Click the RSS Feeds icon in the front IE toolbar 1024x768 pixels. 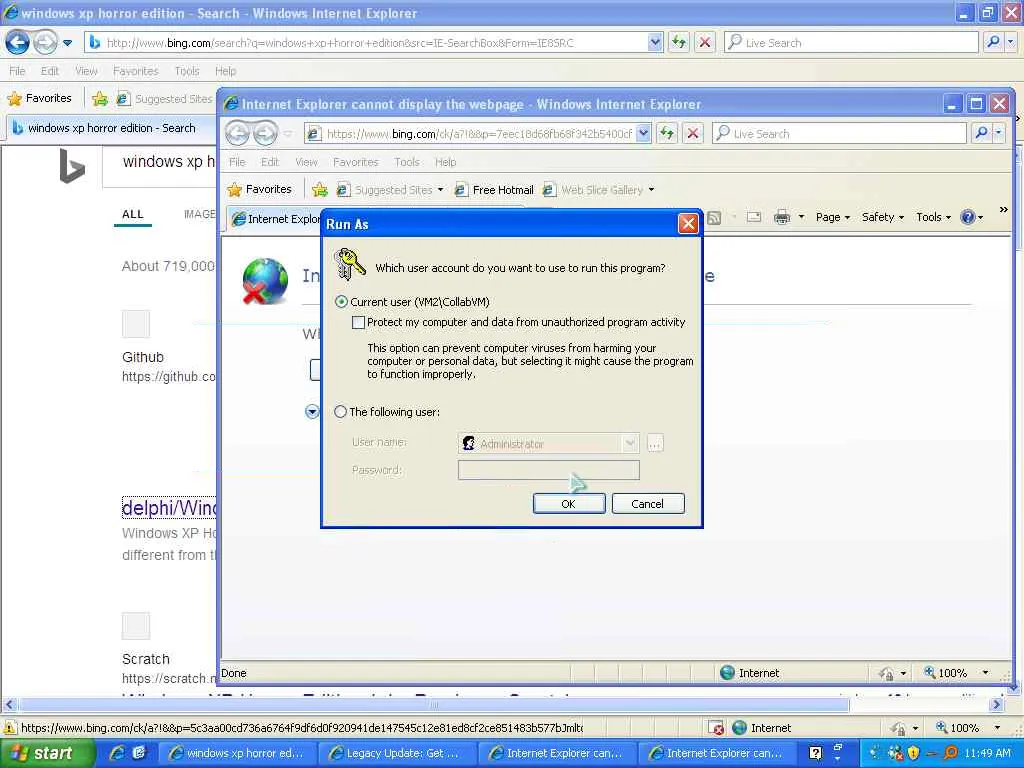(x=714, y=217)
